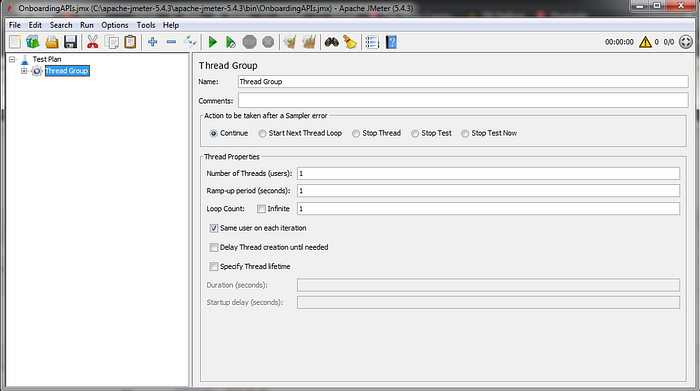Open the Options menu
Image resolution: width=700 pixels, height=391 pixels.
point(115,25)
